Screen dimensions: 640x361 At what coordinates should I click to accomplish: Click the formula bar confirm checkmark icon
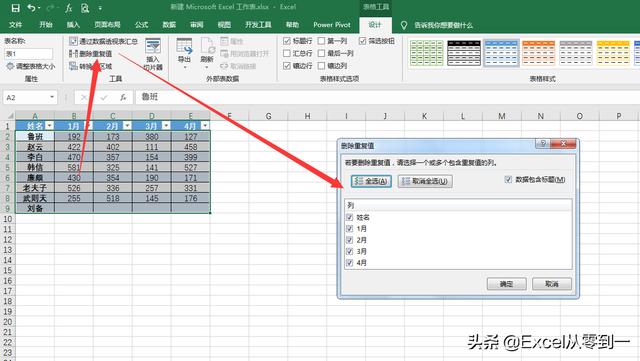point(104,97)
